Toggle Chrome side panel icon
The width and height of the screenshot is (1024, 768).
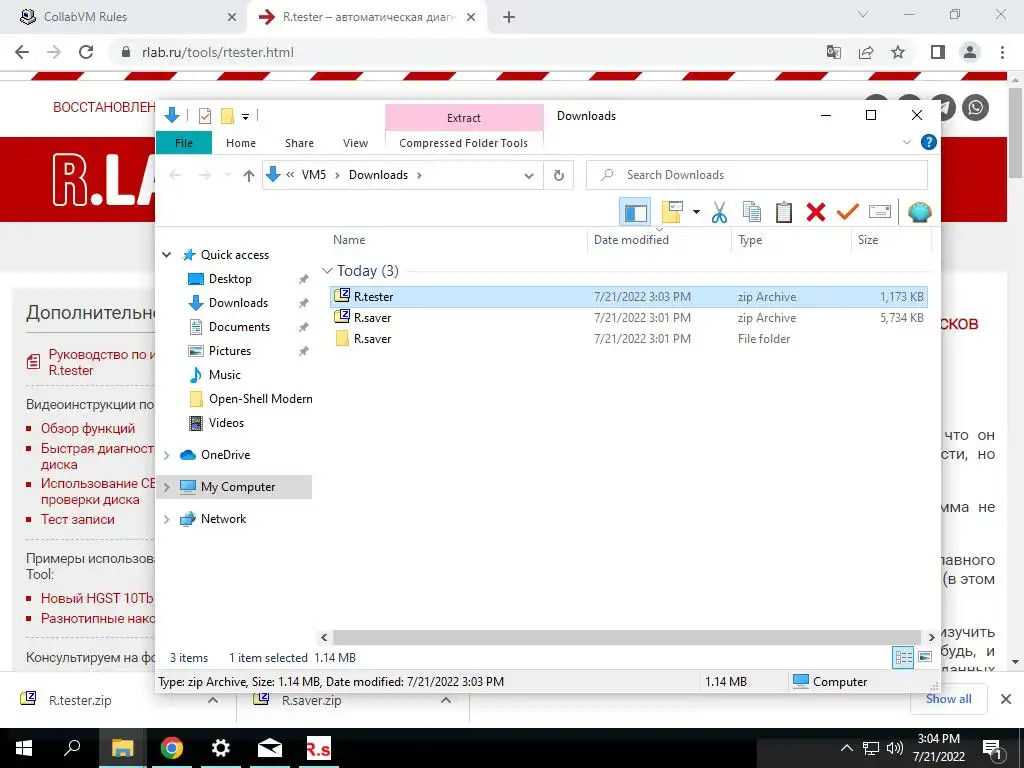(x=938, y=52)
